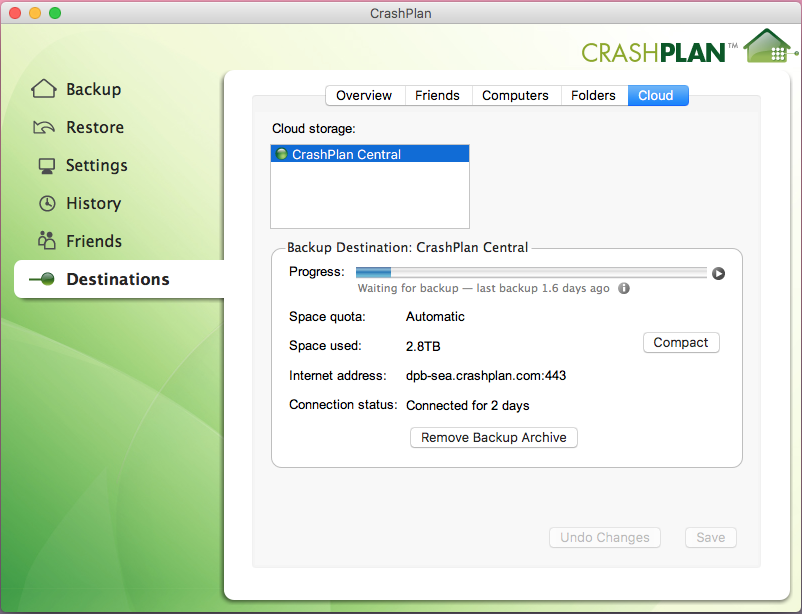Click the Destinations green dot icon

(44, 279)
